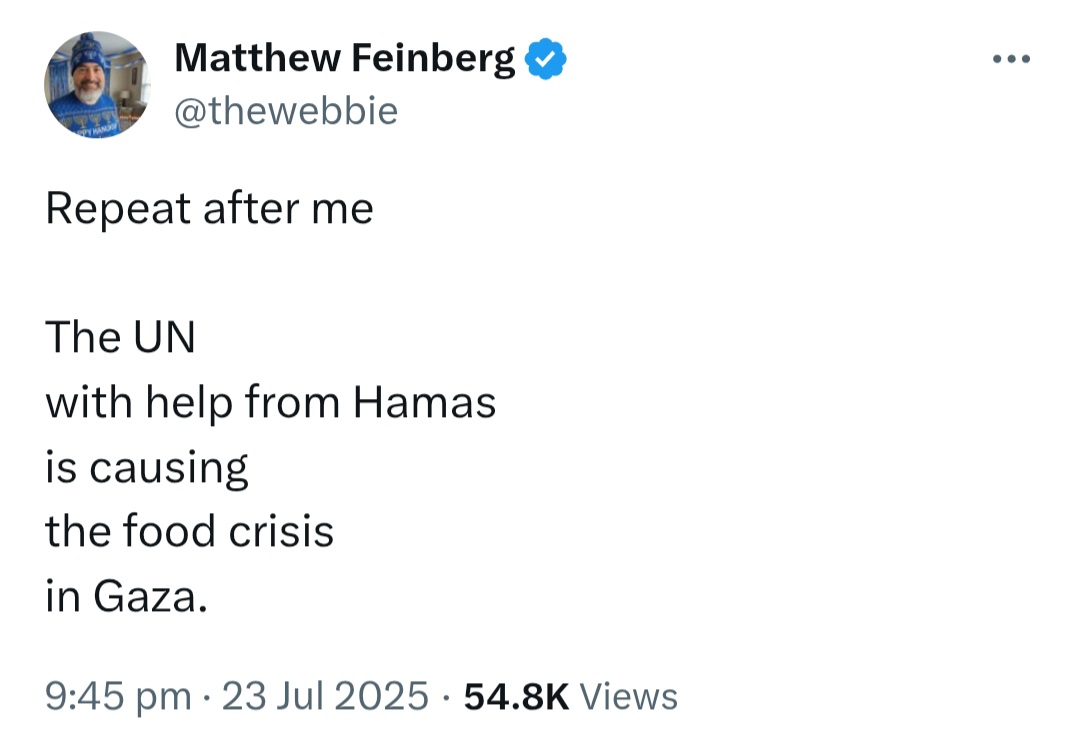Screen dimensions: 1080x751
Task: Click the word Hamas in tweet
Action: pos(424,402)
